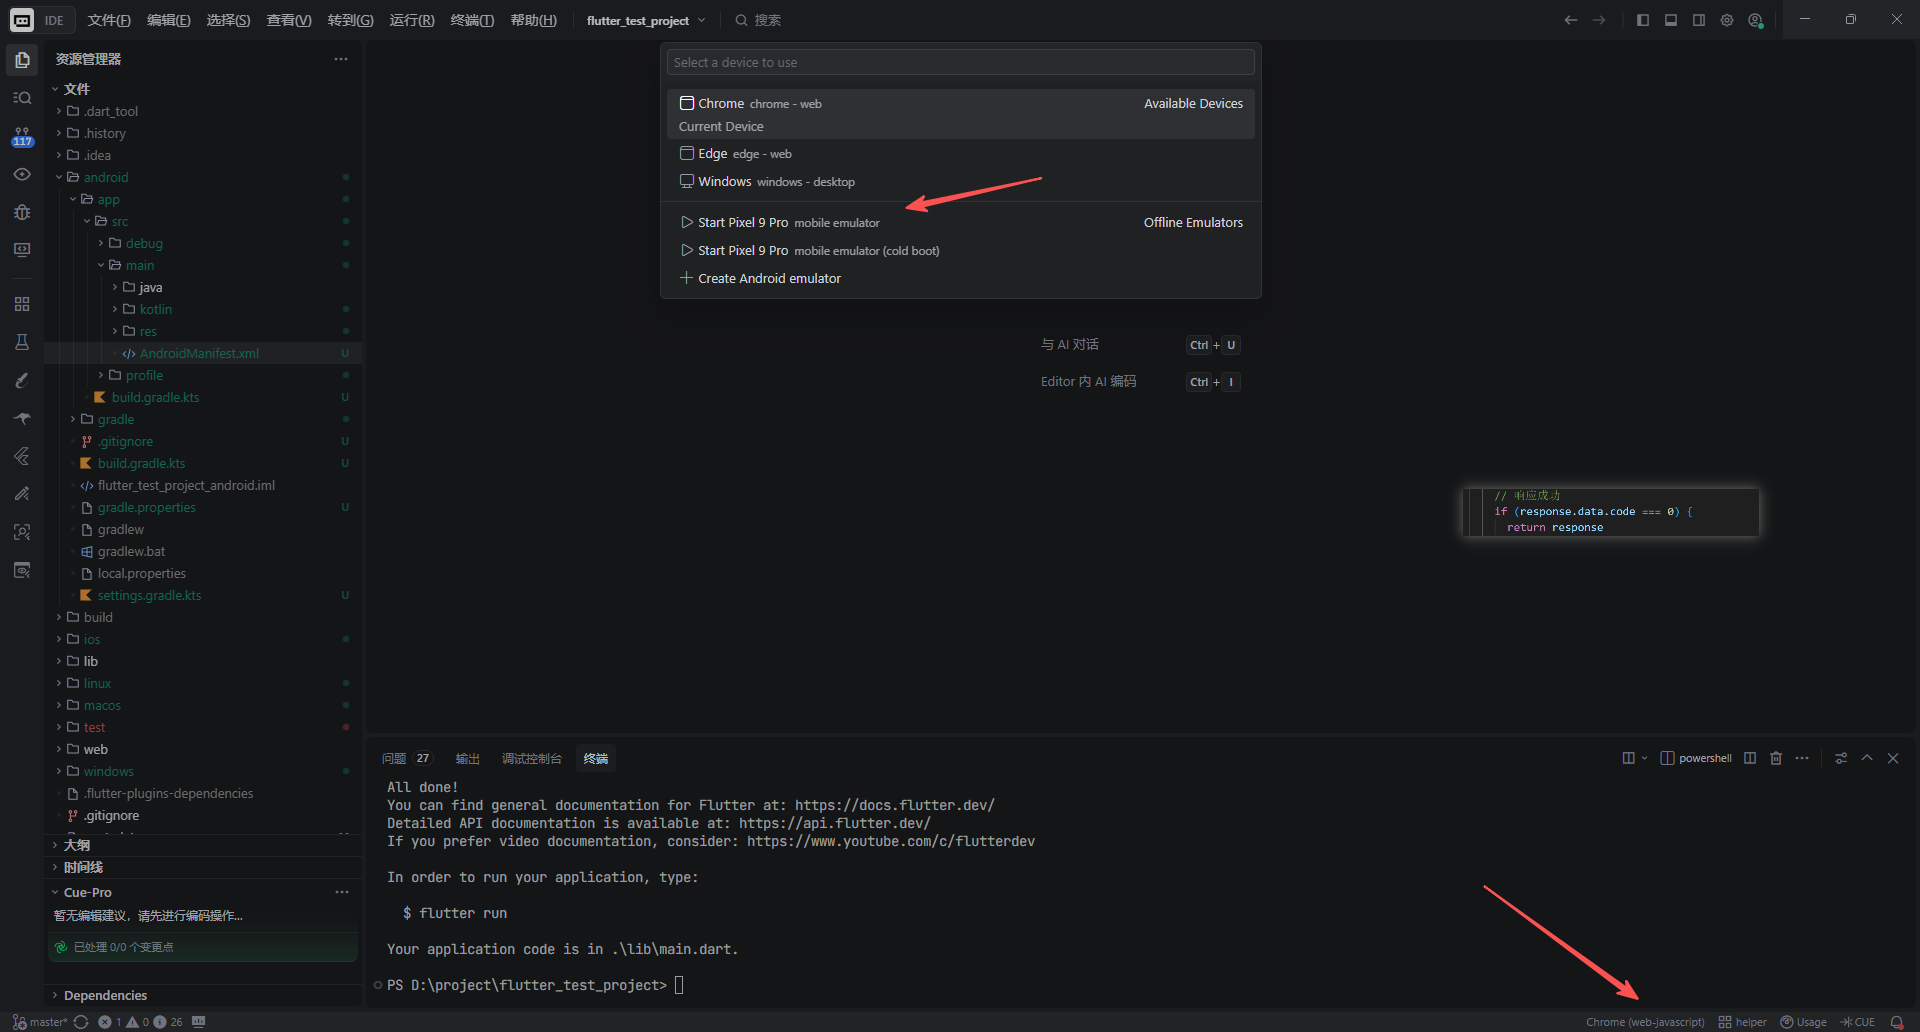Image resolution: width=1920 pixels, height=1032 pixels.
Task: Close the terminal panel
Action: [1893, 758]
